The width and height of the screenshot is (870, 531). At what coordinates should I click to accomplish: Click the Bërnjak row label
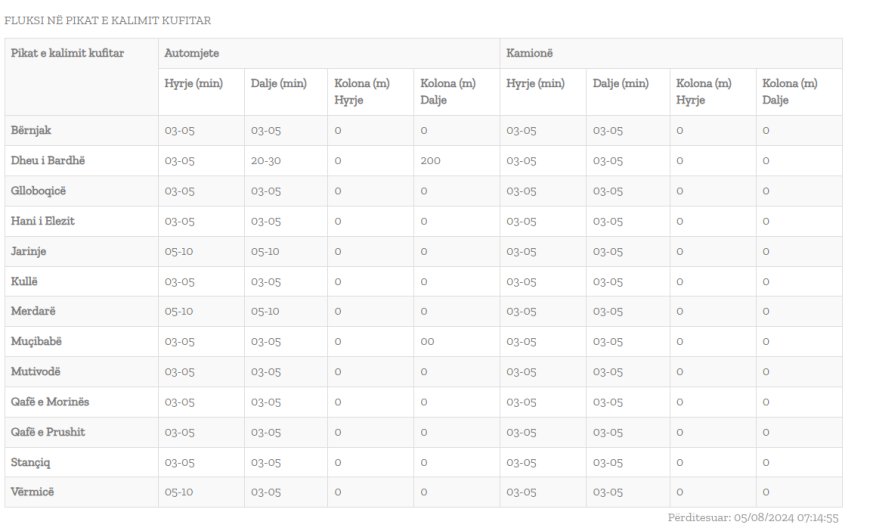(x=31, y=130)
